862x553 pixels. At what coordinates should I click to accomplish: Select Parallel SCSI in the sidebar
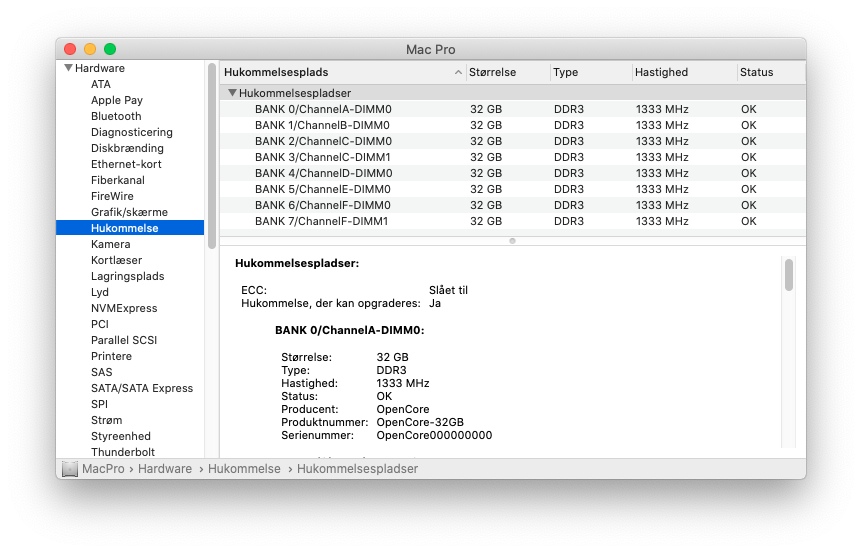tap(124, 340)
